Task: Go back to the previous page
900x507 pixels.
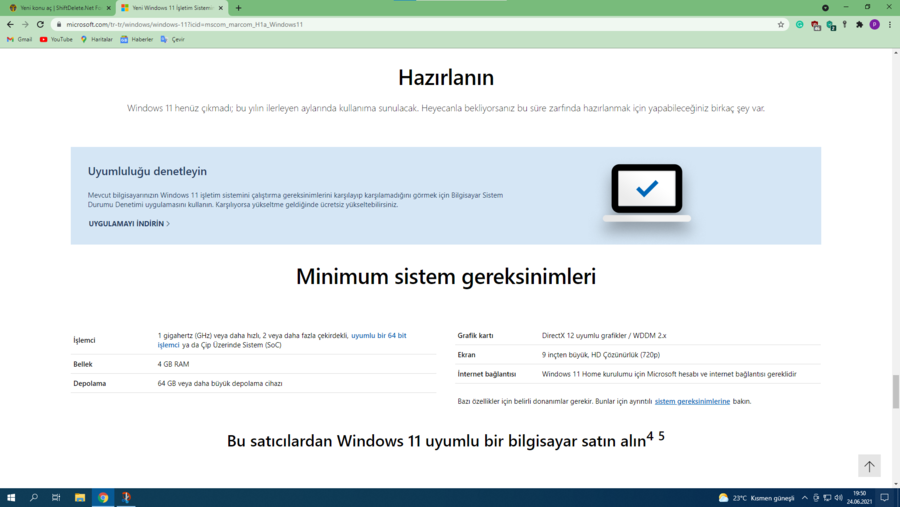Action: coord(10,25)
